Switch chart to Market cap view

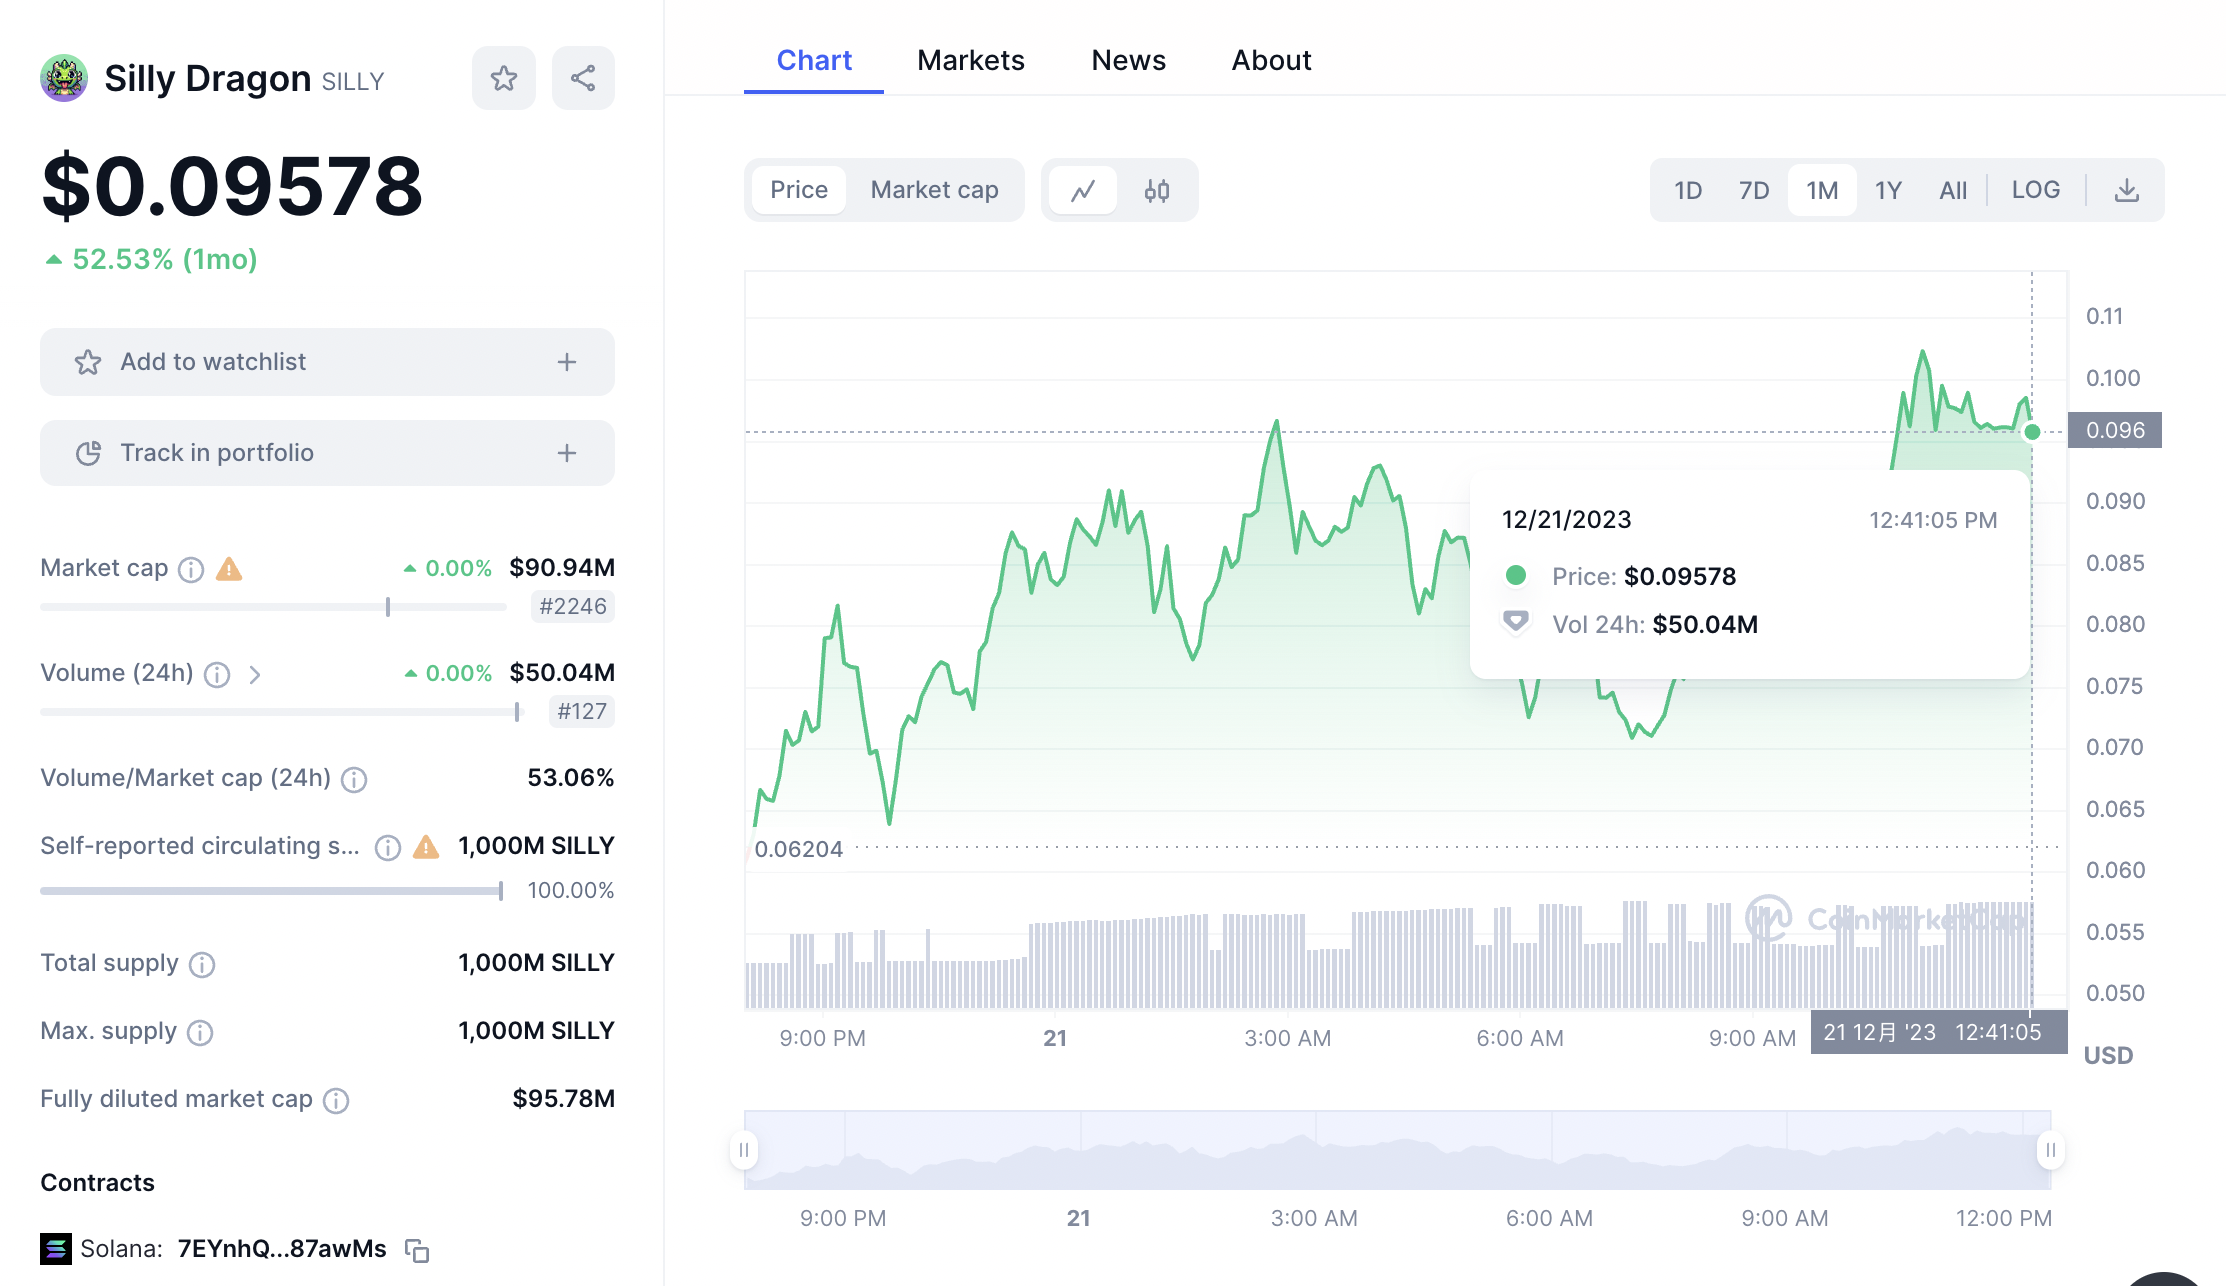pyautogui.click(x=934, y=190)
